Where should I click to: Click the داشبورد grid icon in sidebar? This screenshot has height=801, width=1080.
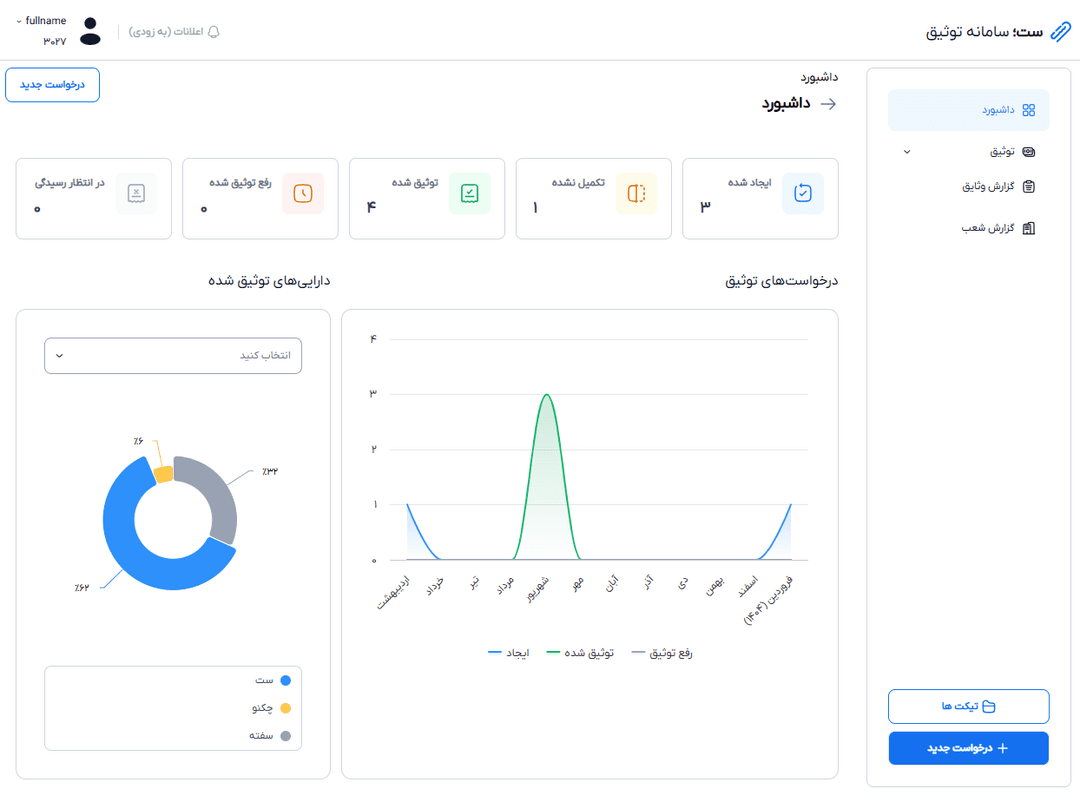coord(1028,110)
